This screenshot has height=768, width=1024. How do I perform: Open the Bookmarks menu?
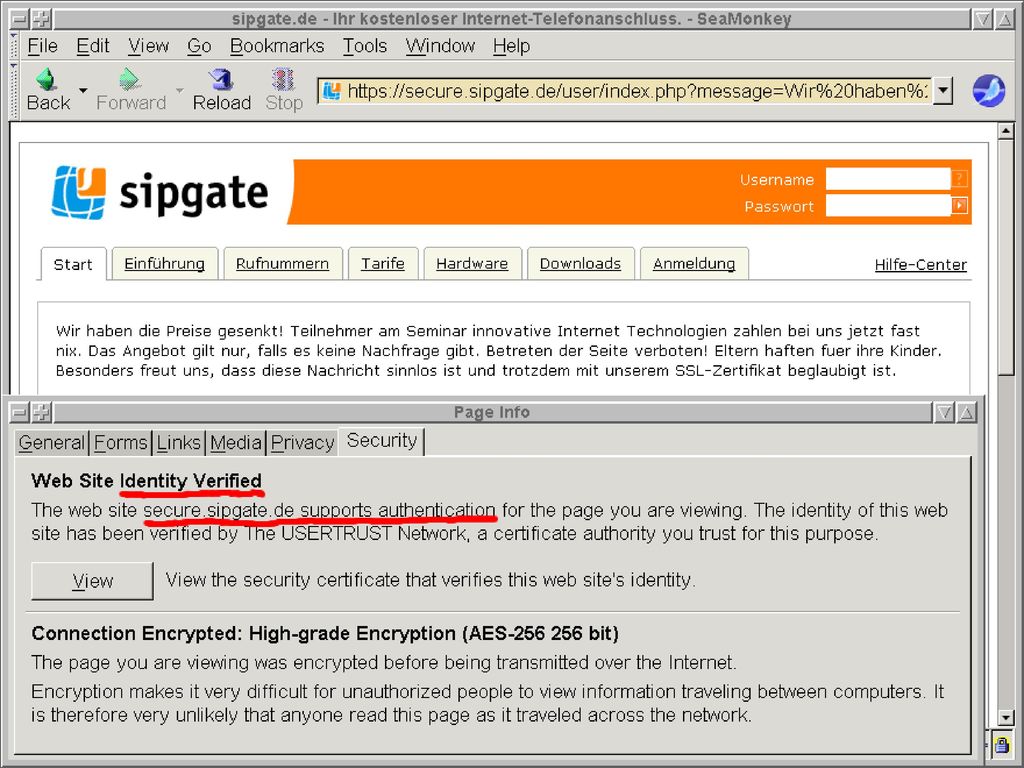pyautogui.click(x=277, y=46)
